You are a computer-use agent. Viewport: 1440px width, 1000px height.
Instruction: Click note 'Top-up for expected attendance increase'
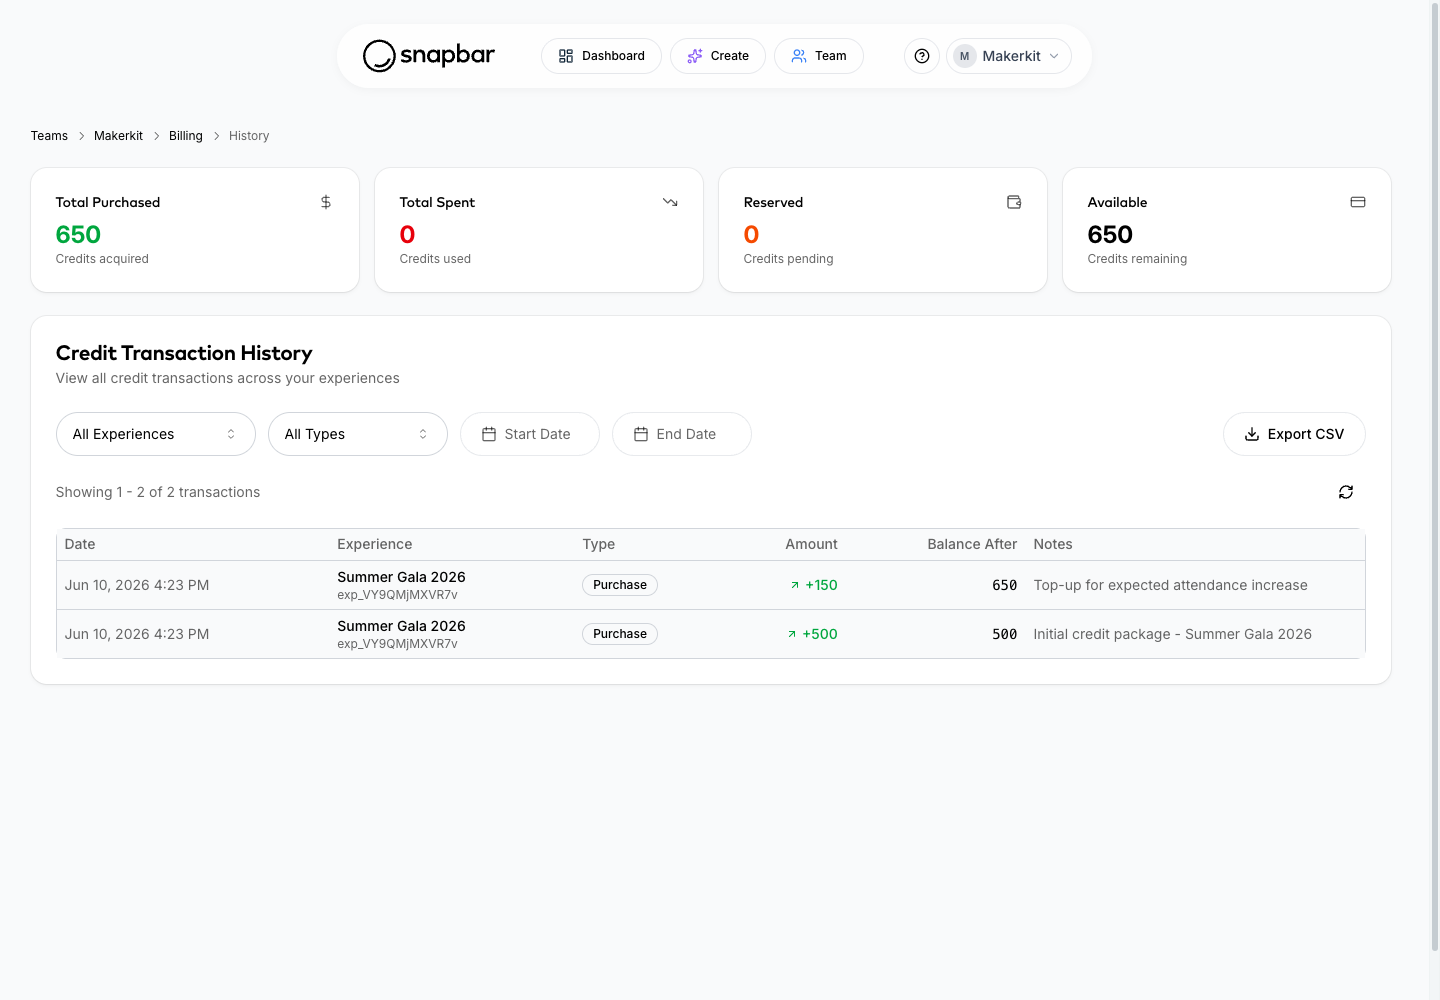point(1170,585)
